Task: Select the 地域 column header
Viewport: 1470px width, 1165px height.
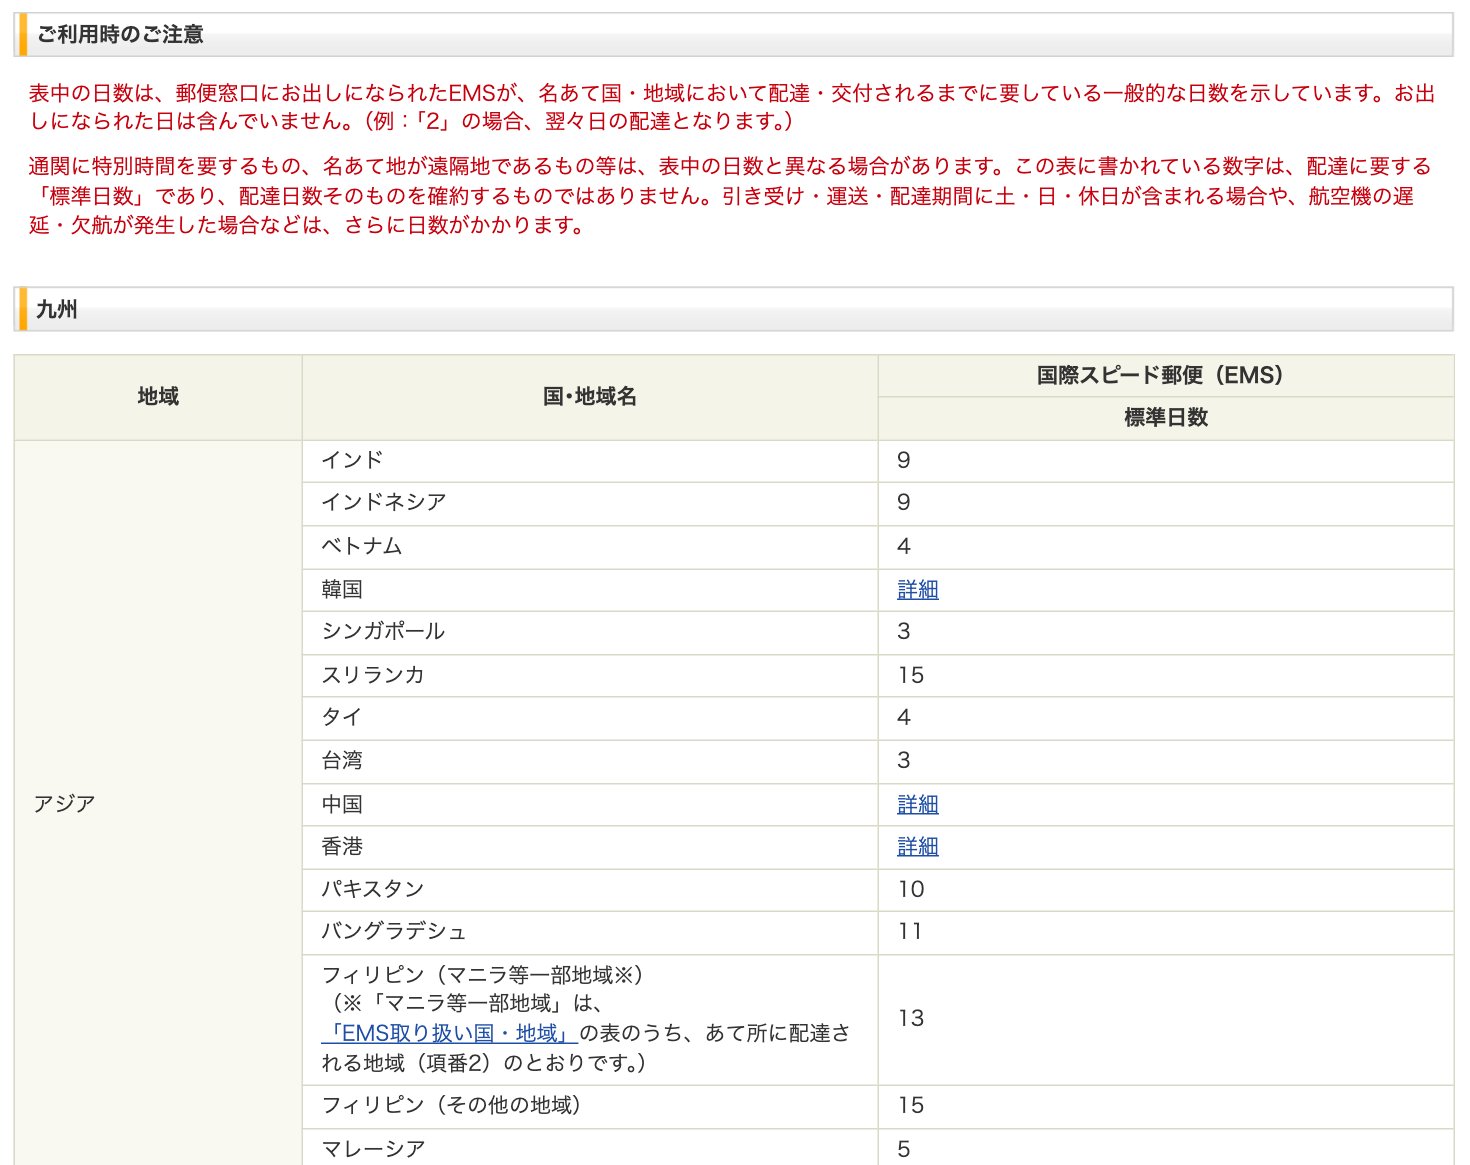Action: point(158,397)
